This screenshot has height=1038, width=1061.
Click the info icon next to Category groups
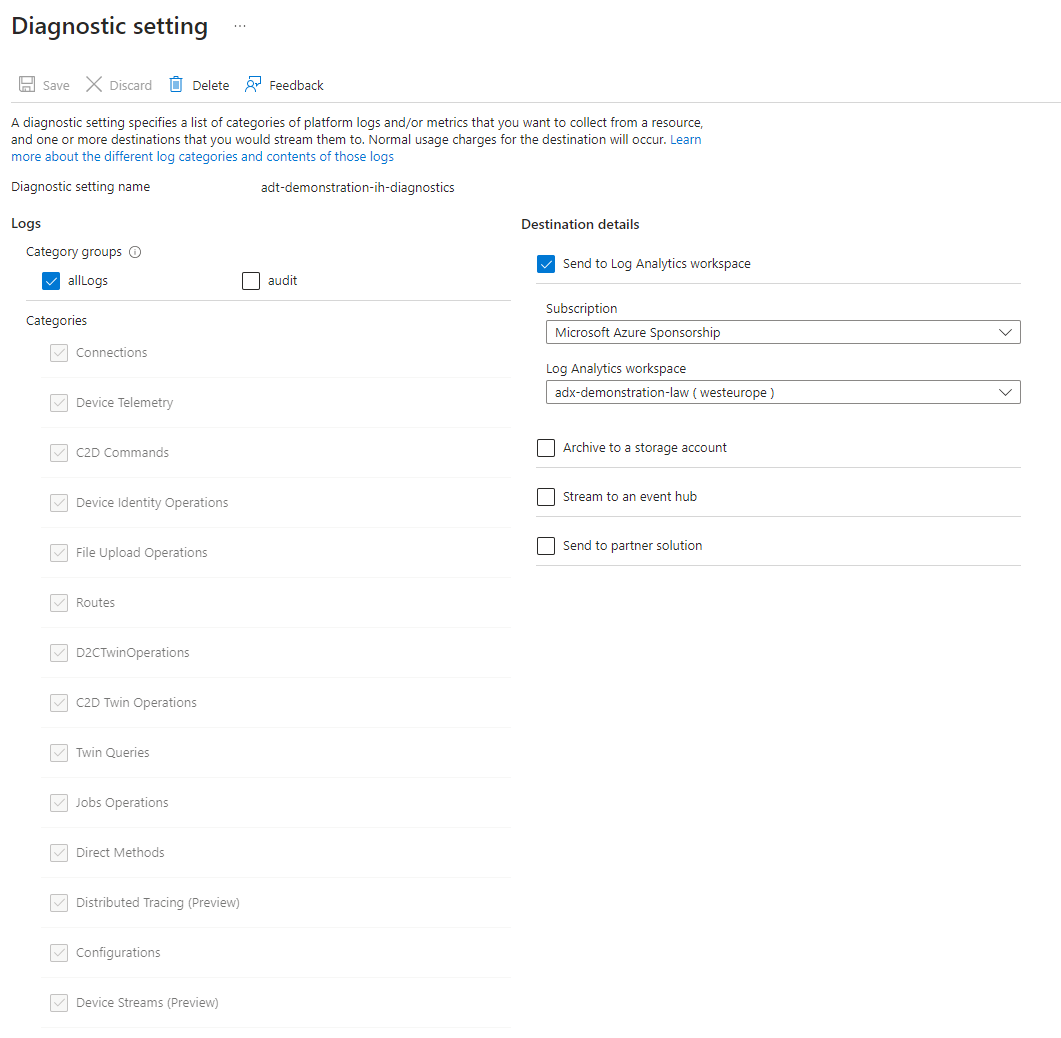[x=135, y=252]
